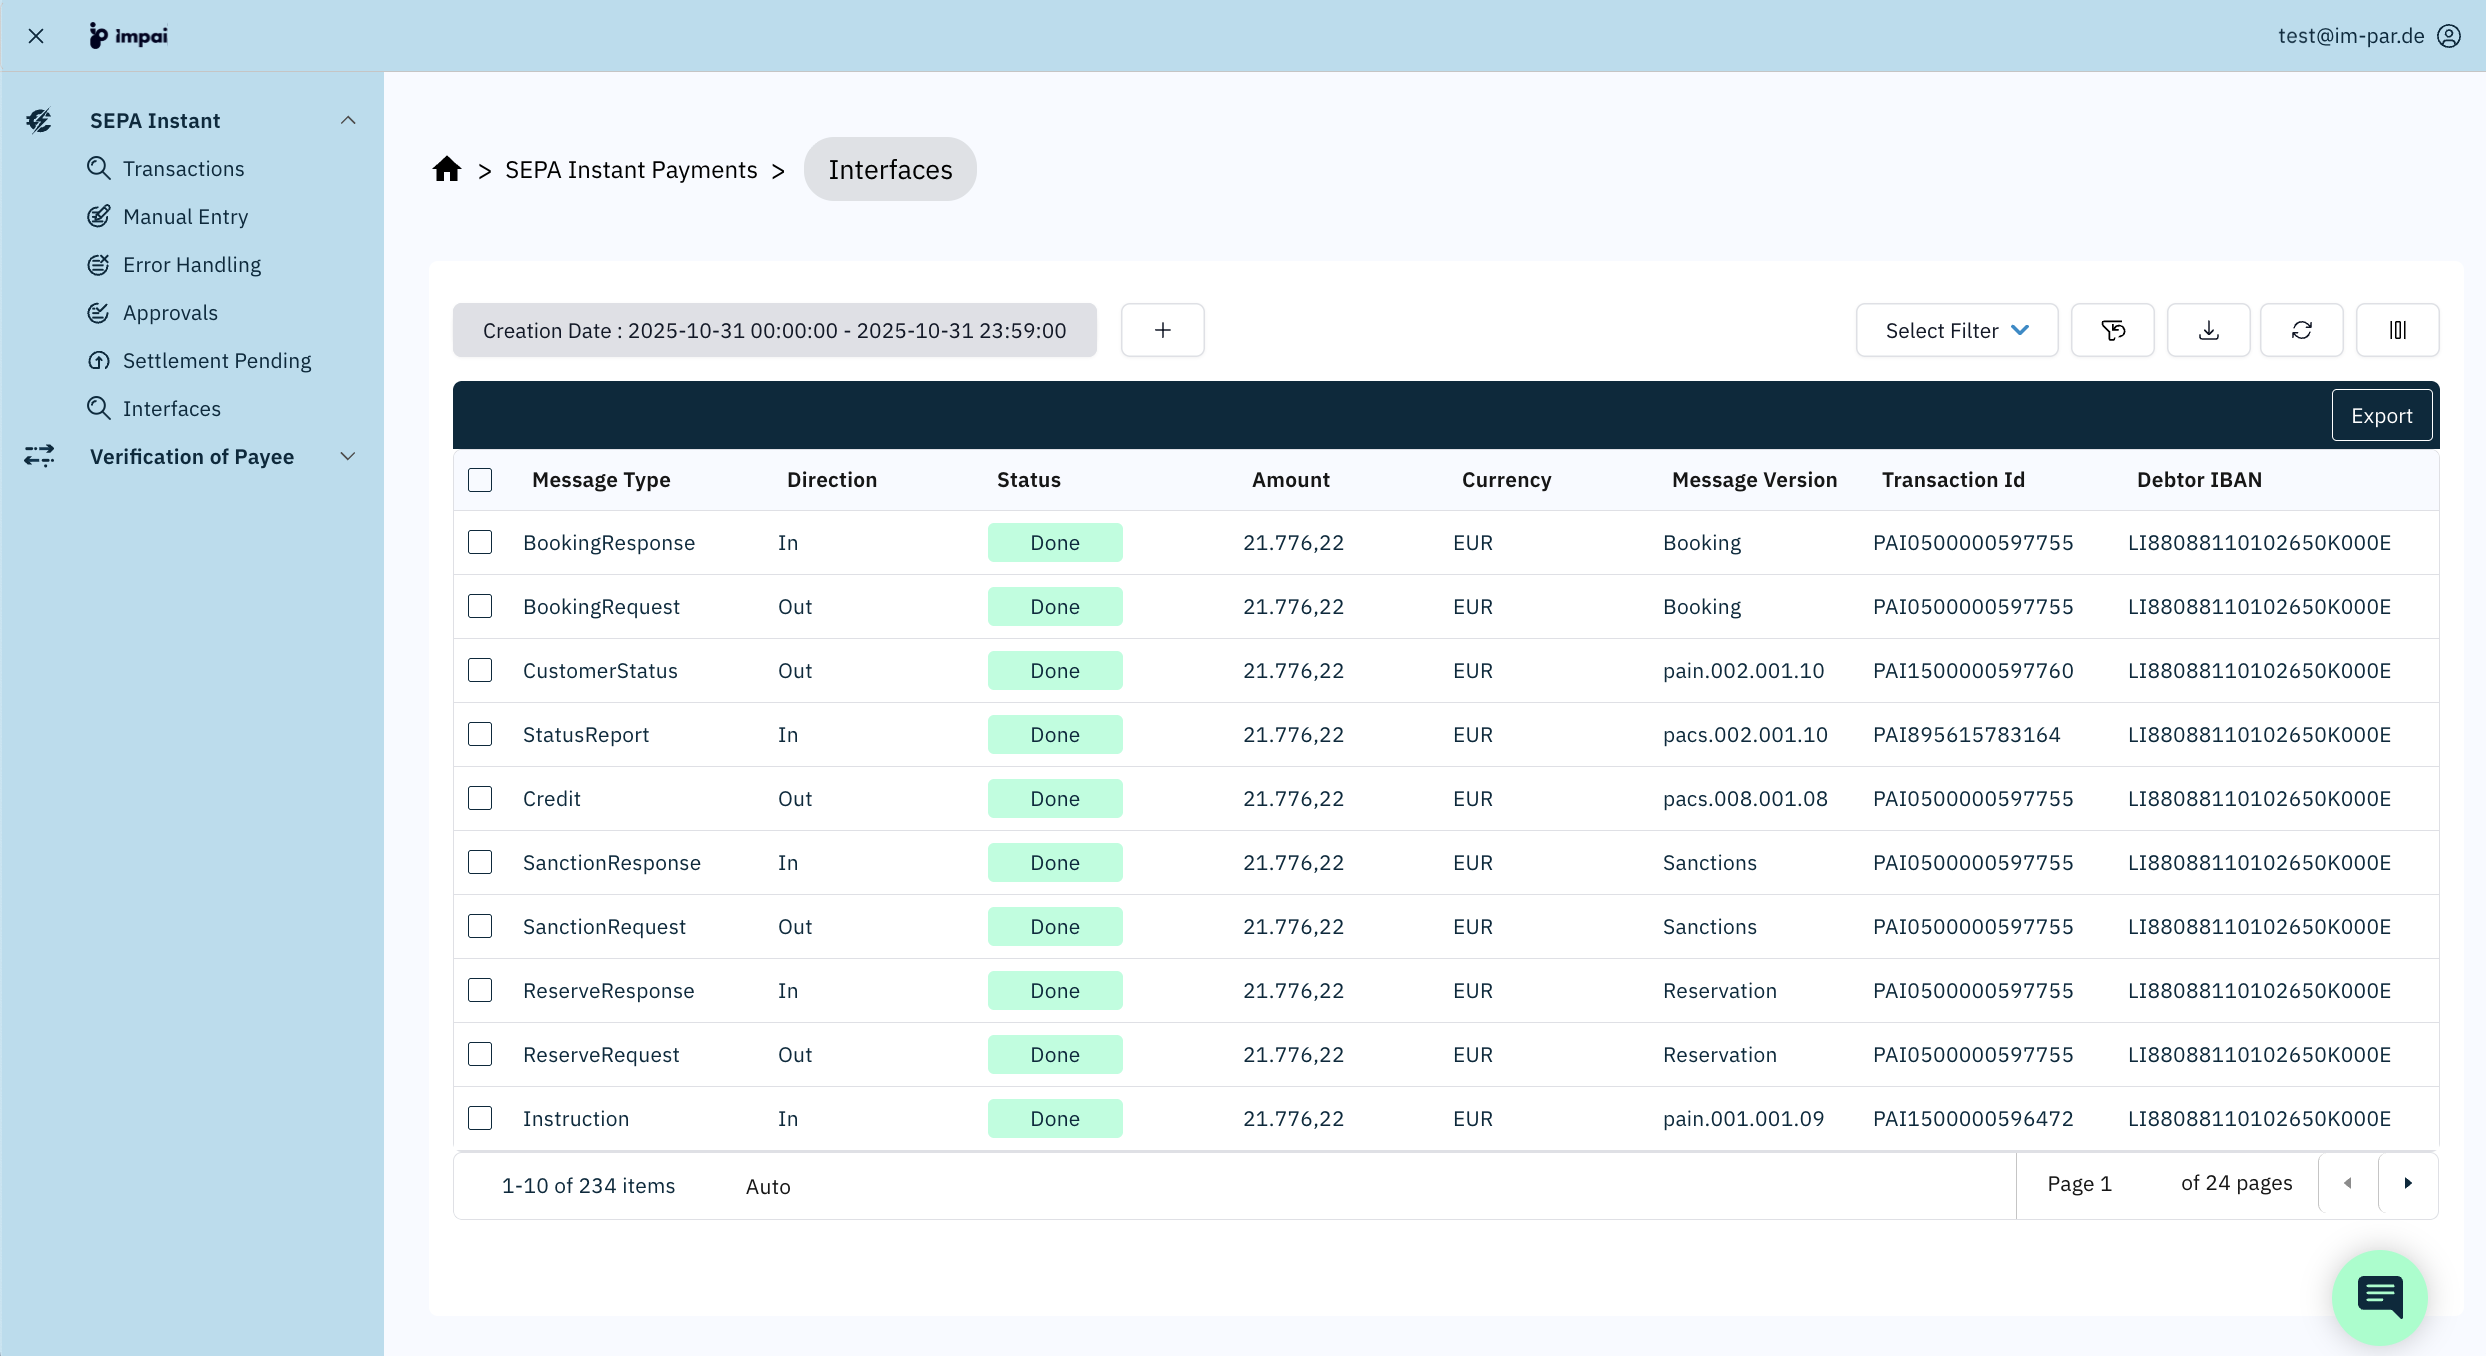This screenshot has width=2486, height=1356.
Task: Check the BookingResponse row checkbox
Action: [480, 542]
